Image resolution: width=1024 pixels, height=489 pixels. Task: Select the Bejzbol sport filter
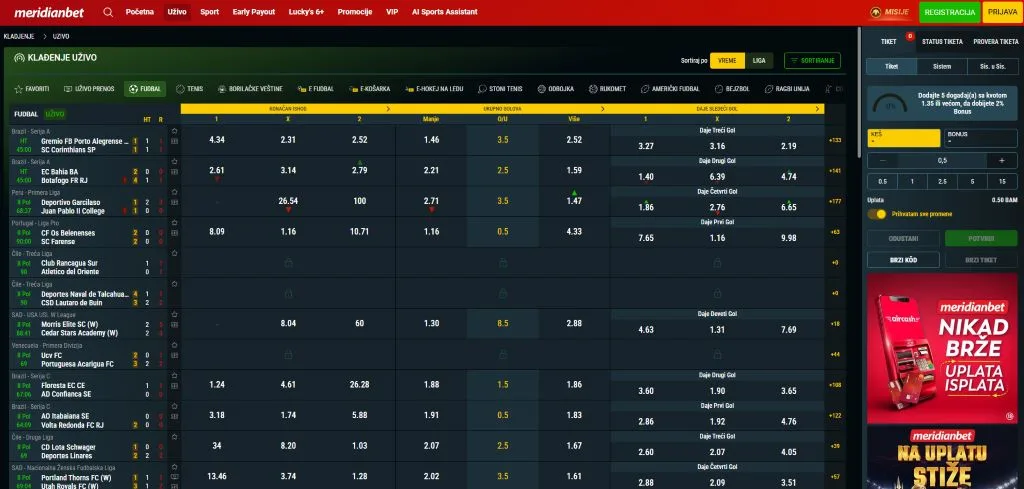(733, 89)
